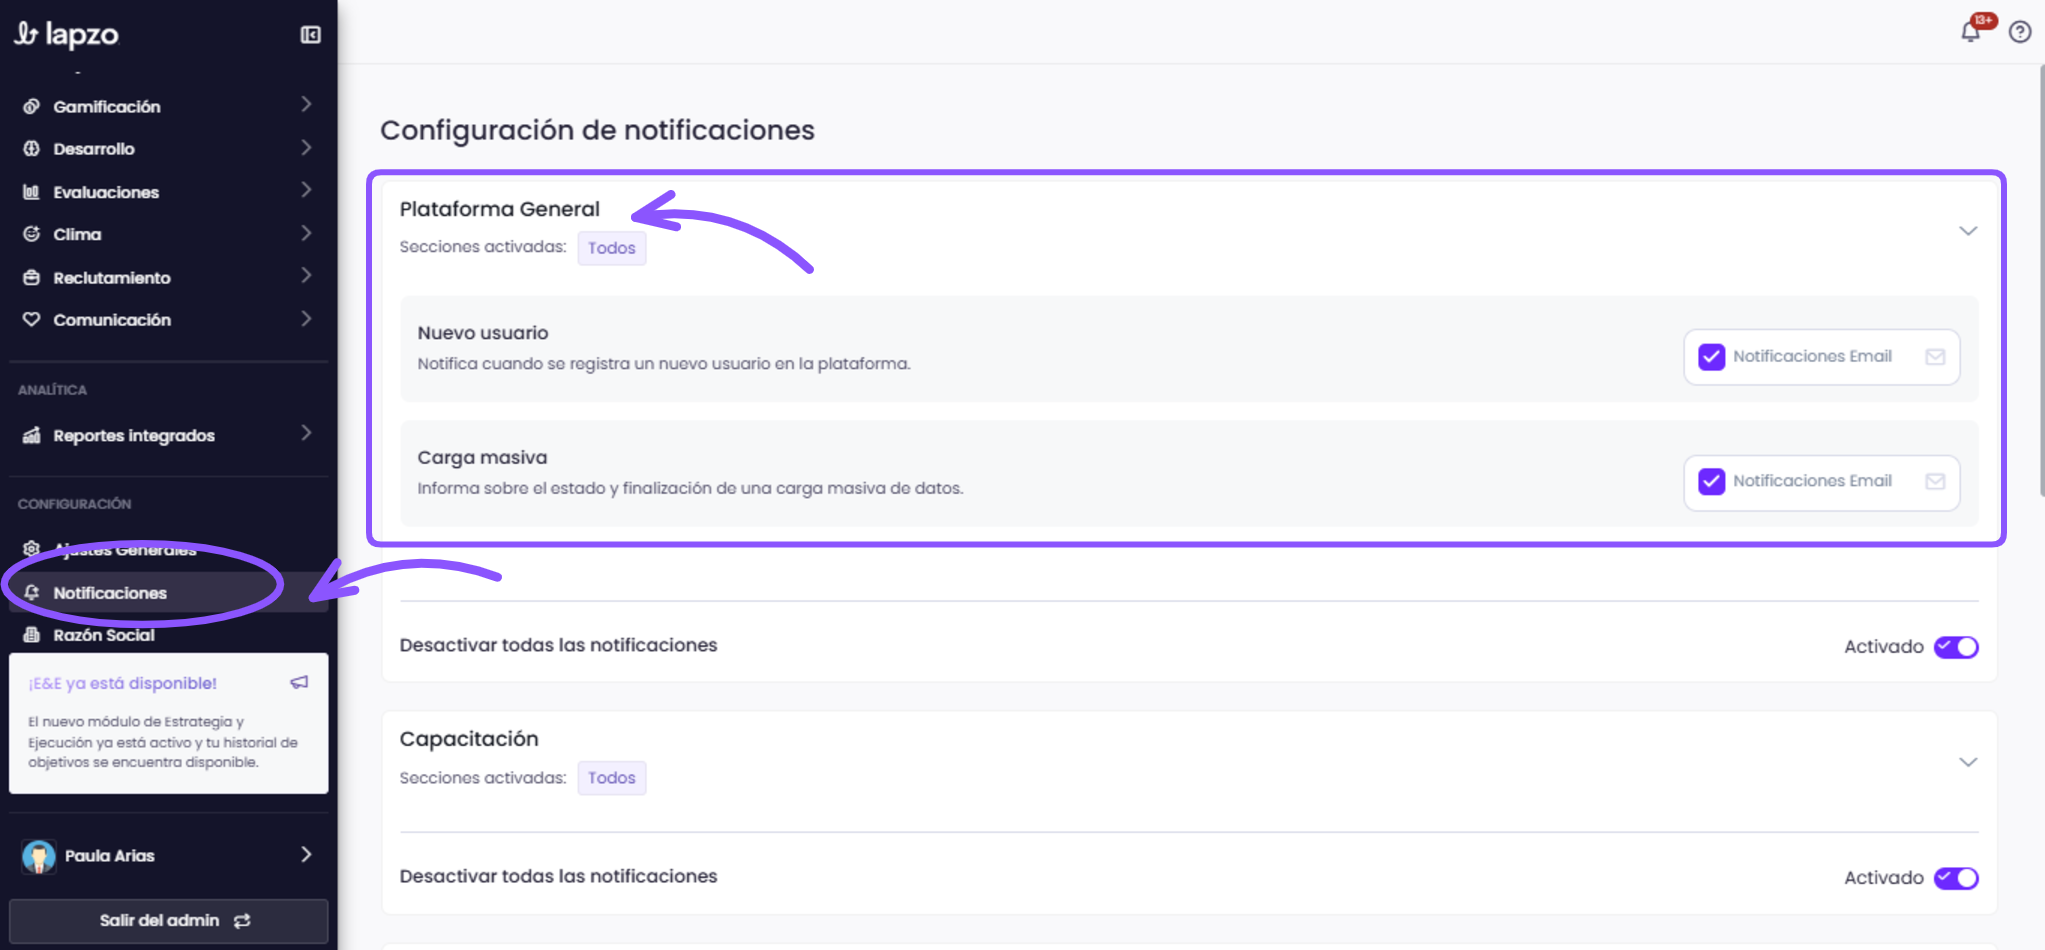Toggle Capacitación notifications switch
2045x950 pixels.
1956,878
